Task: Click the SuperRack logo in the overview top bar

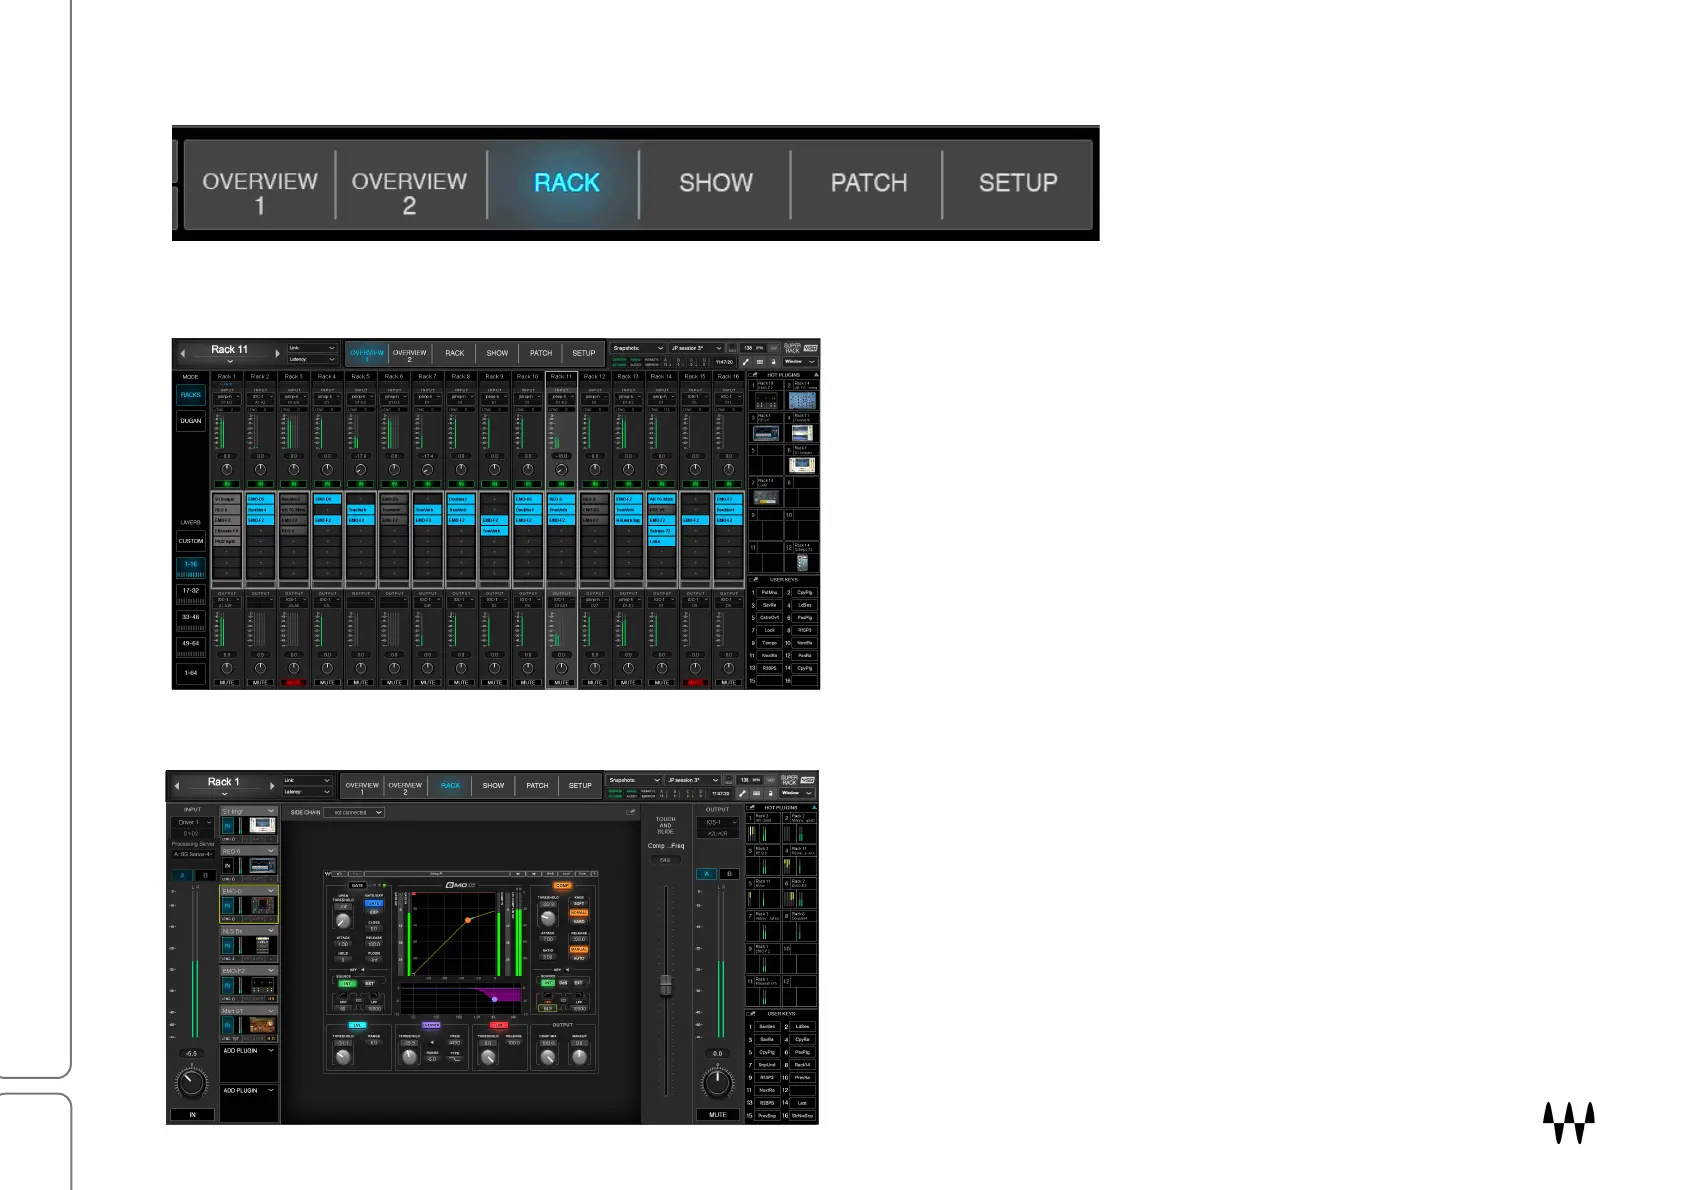Action: pos(800,348)
